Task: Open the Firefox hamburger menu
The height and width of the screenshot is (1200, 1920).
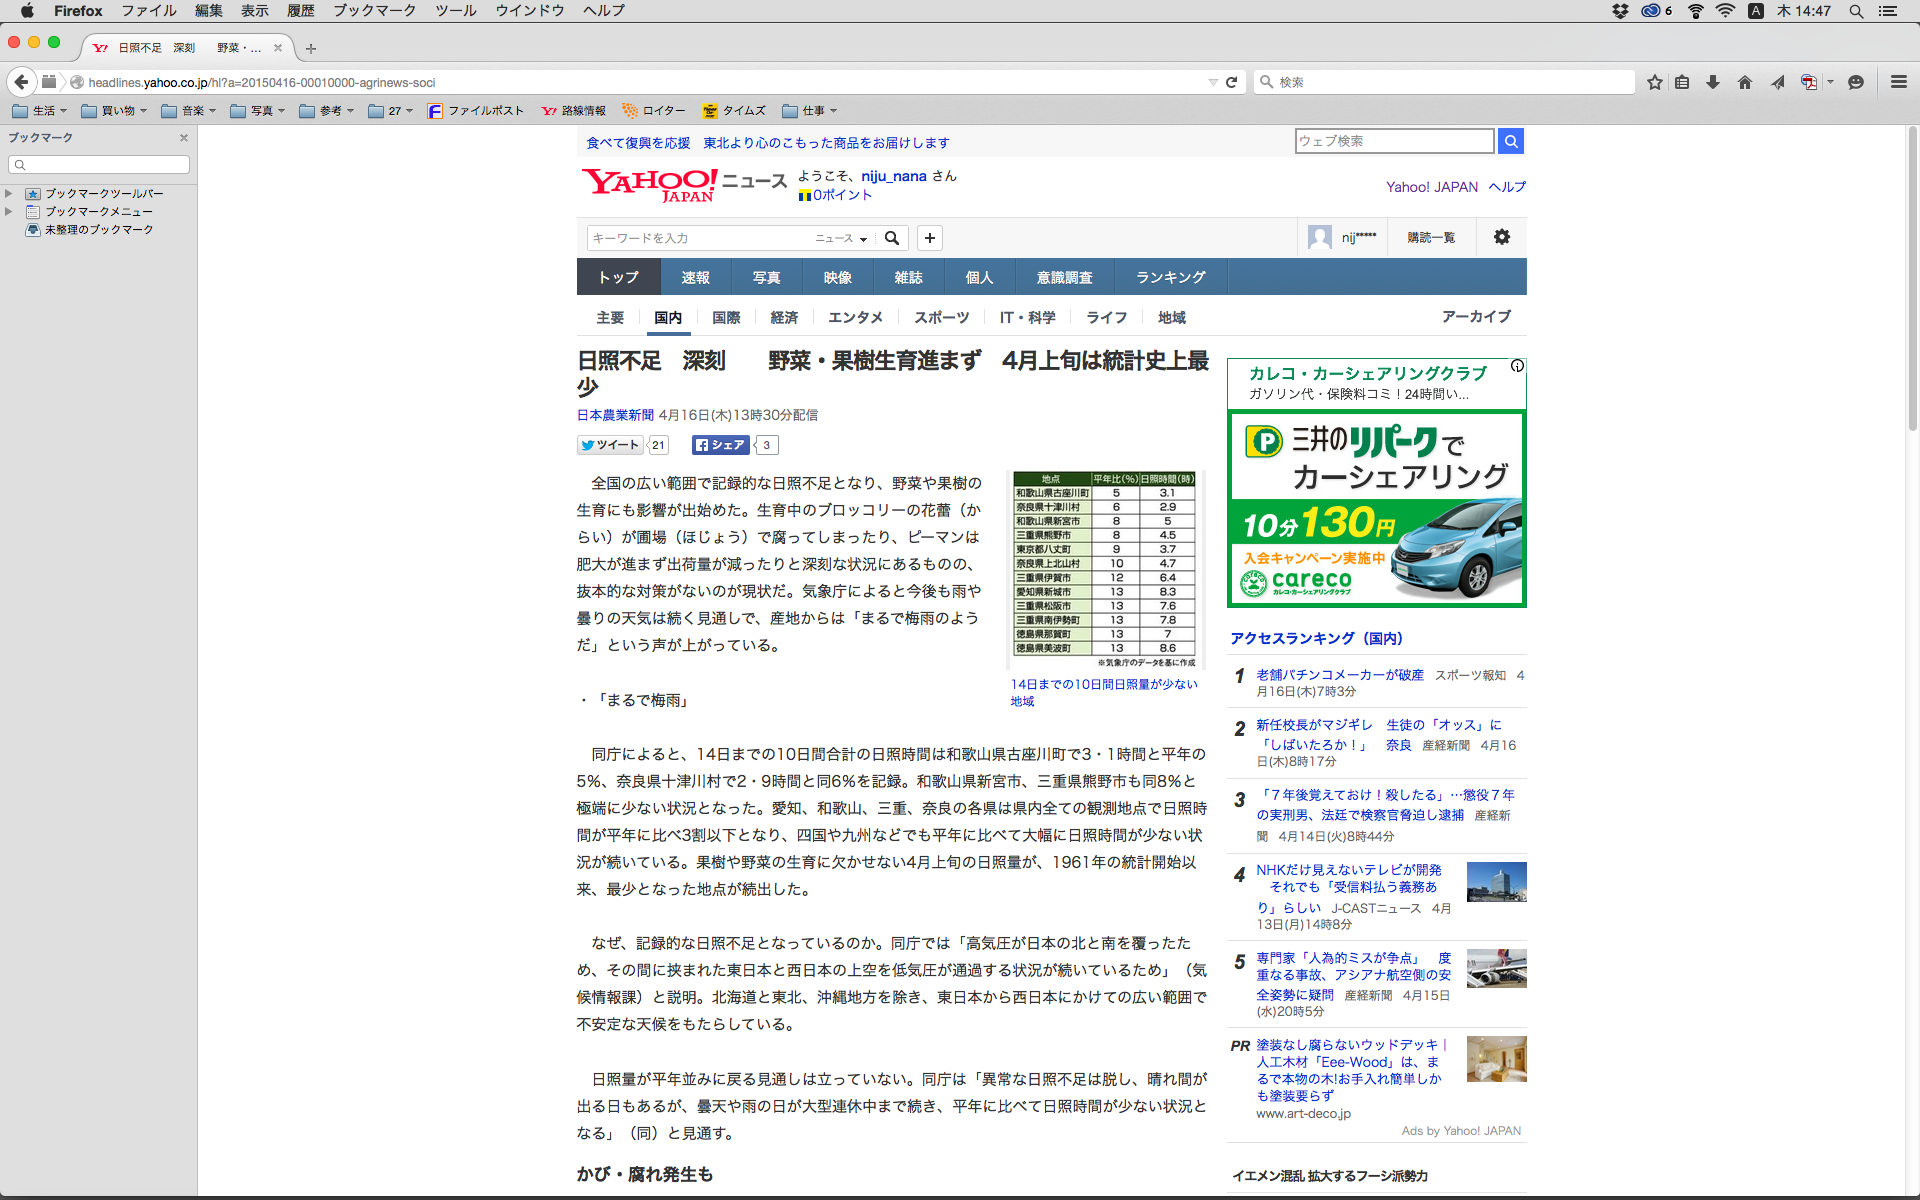Action: pos(1898,82)
